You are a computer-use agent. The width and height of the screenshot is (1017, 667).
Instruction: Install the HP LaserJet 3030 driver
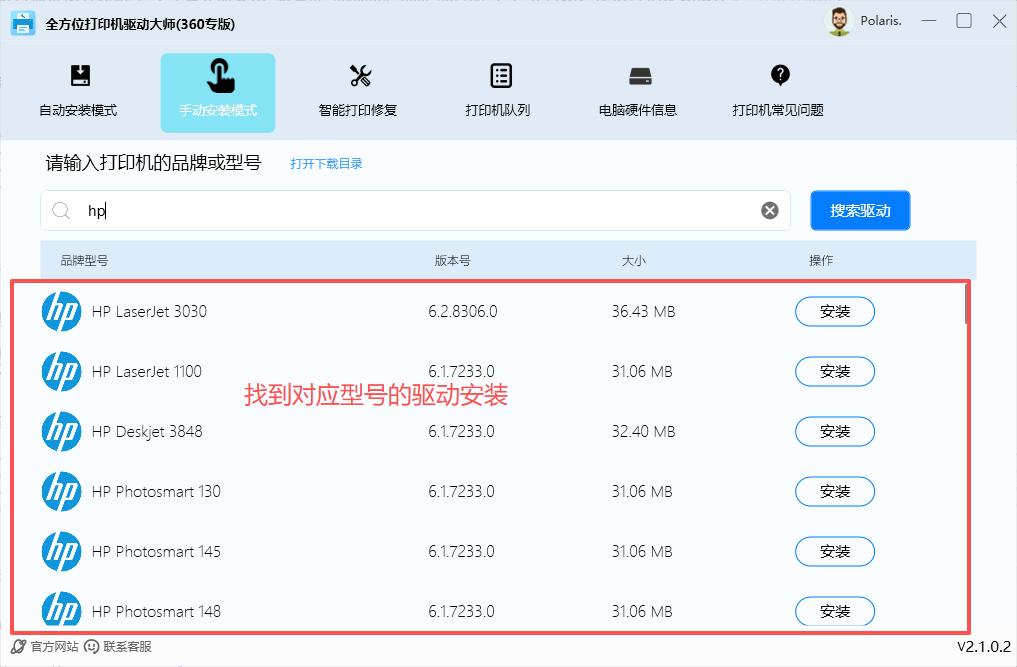tap(834, 311)
